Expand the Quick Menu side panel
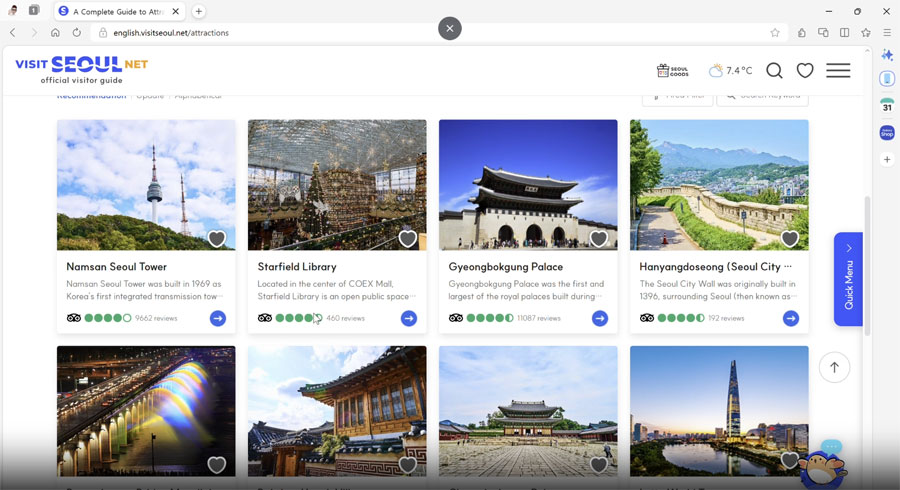Screen dimensions: 900x490 tap(848, 279)
